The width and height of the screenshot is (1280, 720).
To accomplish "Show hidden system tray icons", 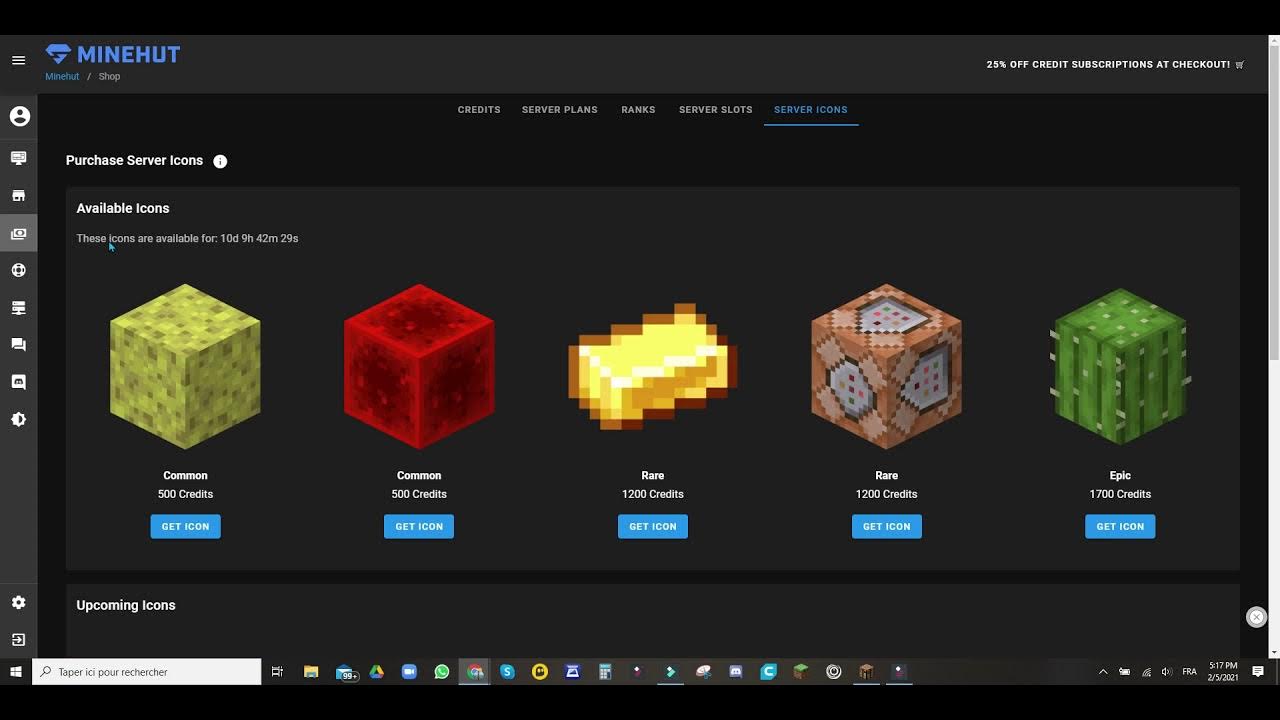I will pyautogui.click(x=1103, y=672).
